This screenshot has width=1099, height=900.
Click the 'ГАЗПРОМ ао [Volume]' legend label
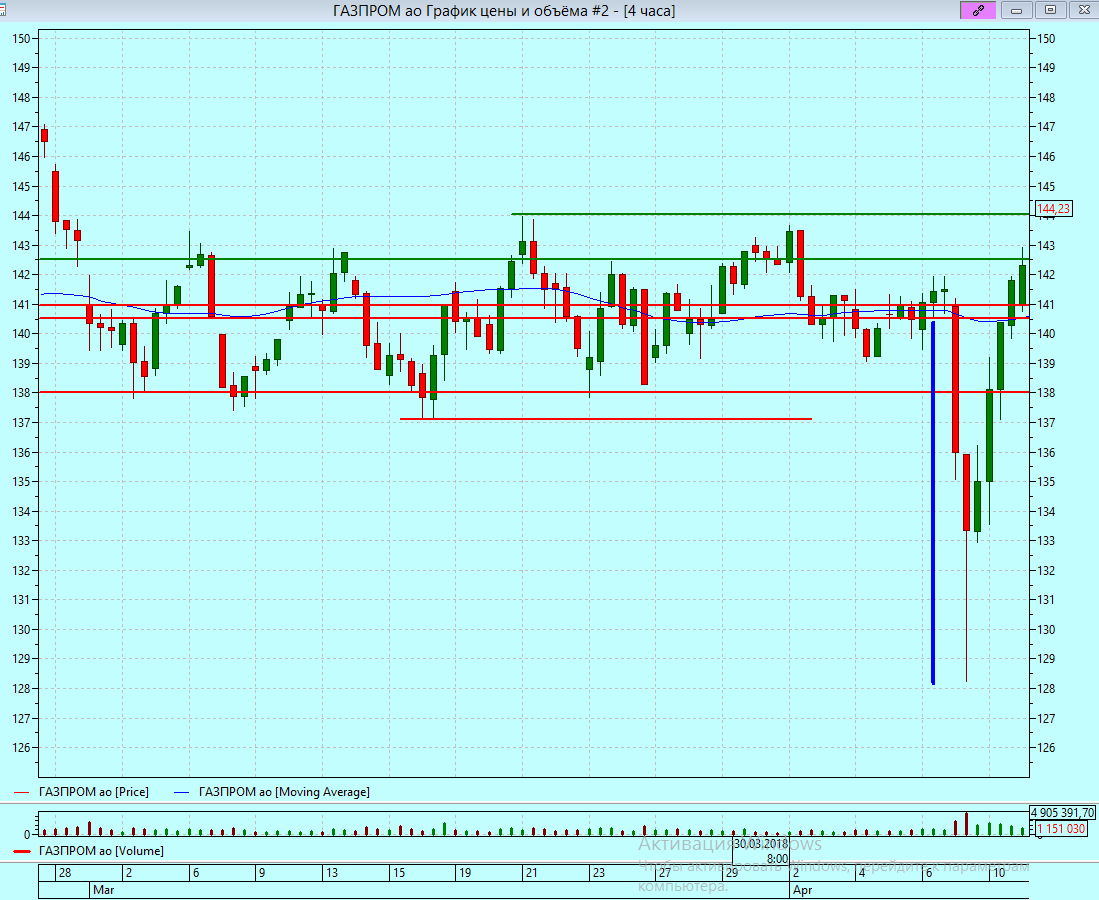coord(101,850)
